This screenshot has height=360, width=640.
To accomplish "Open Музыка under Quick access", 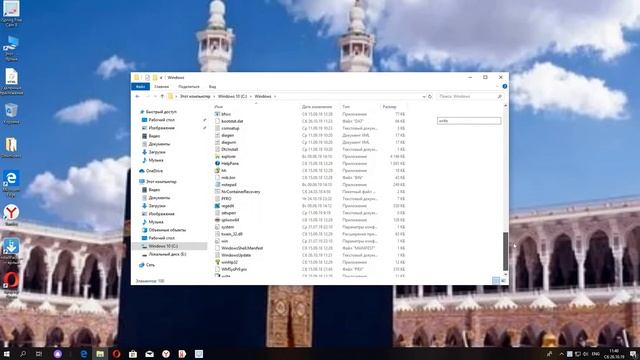I will pos(156,160).
